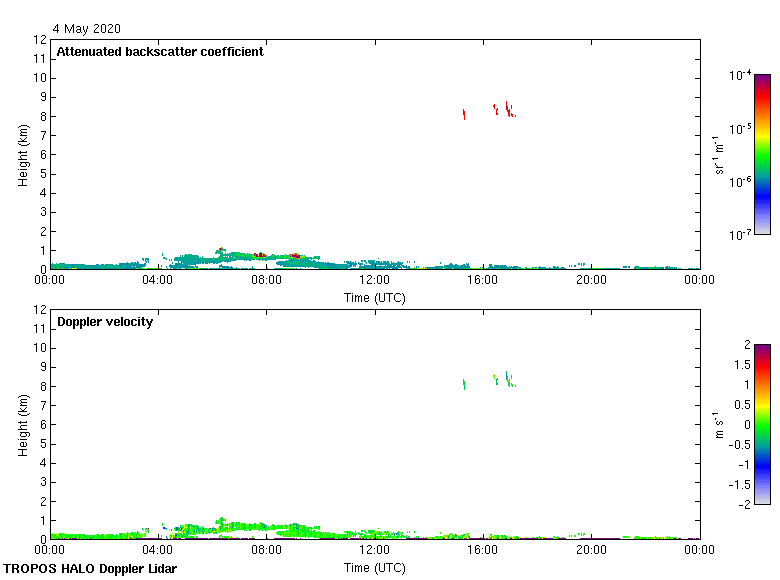Click the Doppler velocity color scale bar
This screenshot has height=580, width=780.
[762, 424]
